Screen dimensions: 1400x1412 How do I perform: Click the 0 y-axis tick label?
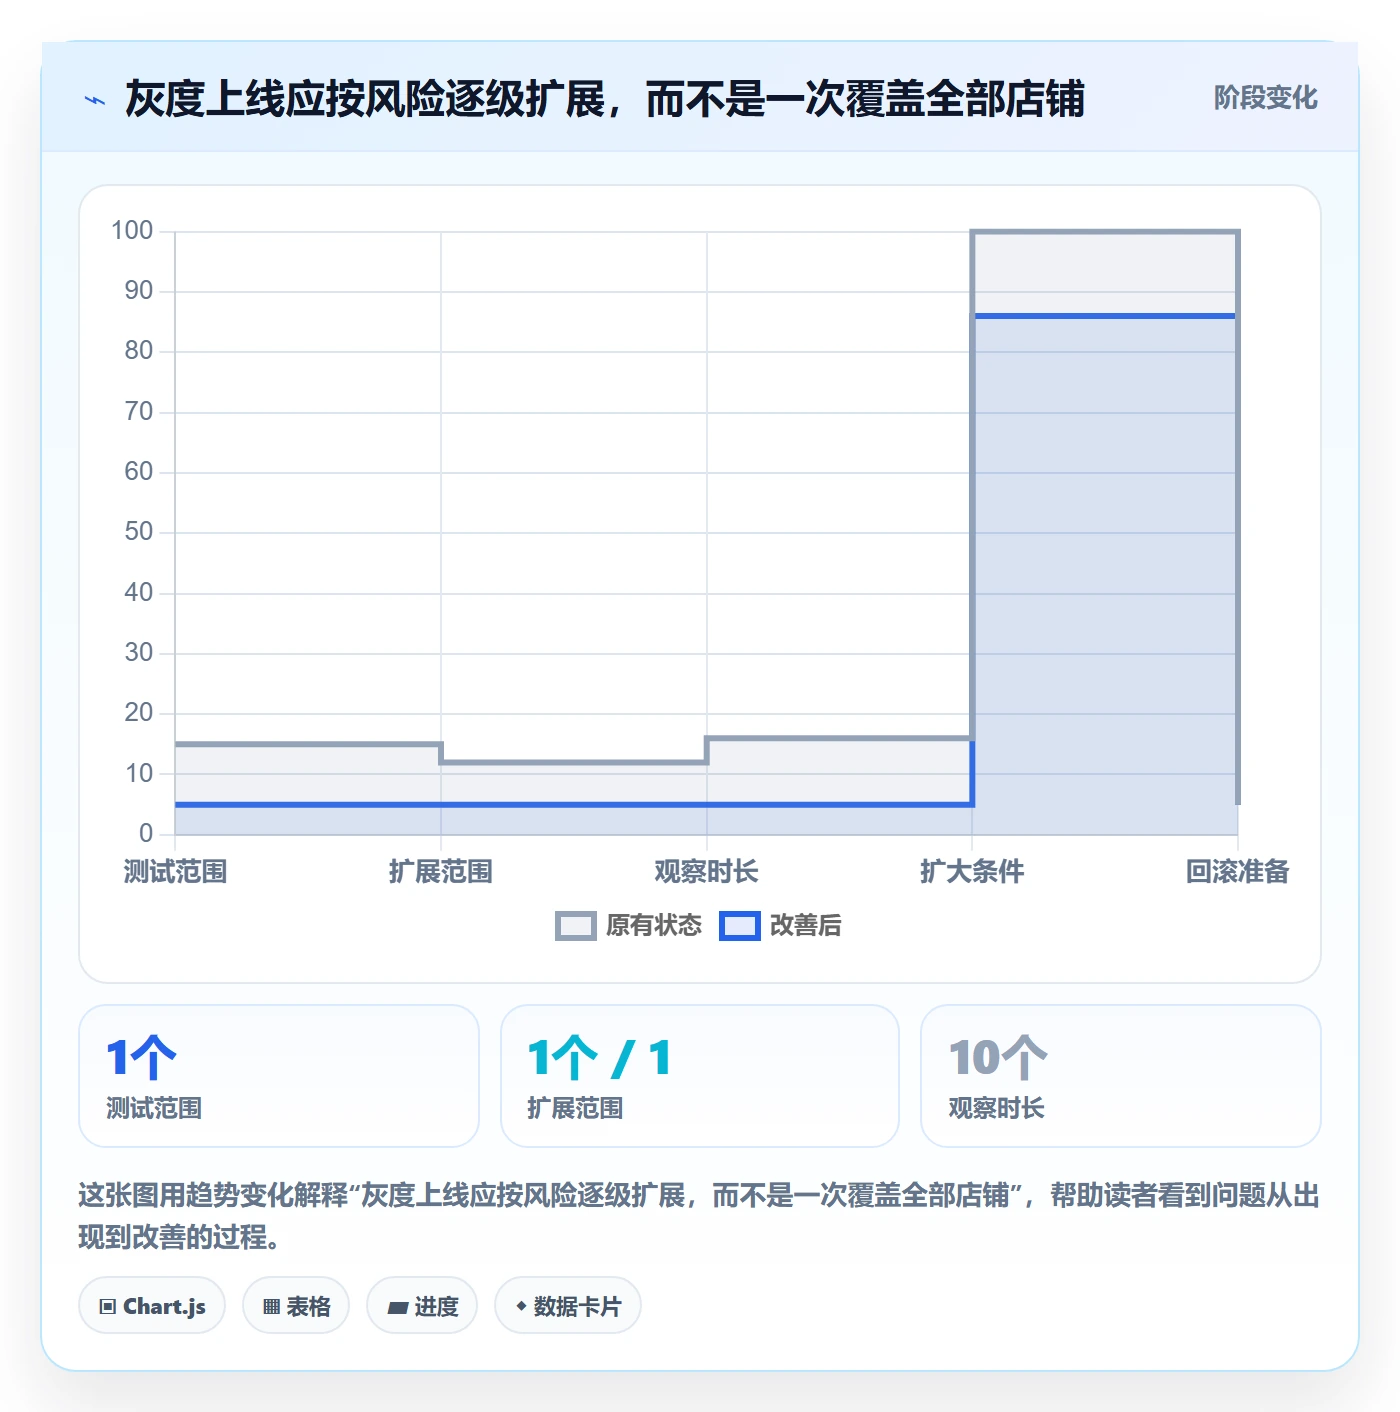point(146,833)
